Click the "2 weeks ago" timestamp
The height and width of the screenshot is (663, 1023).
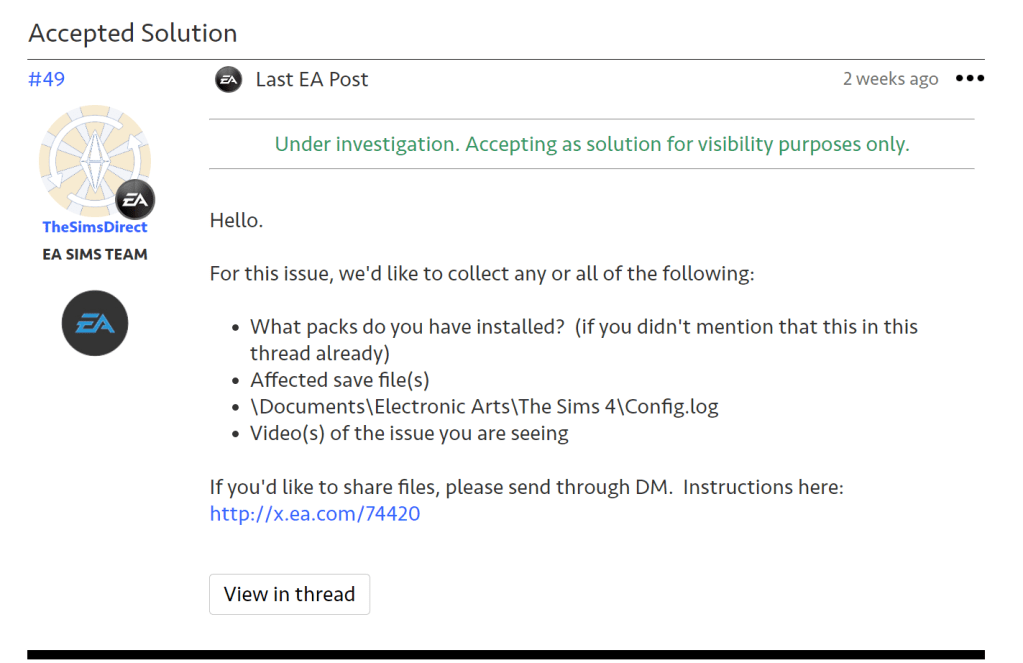890,79
